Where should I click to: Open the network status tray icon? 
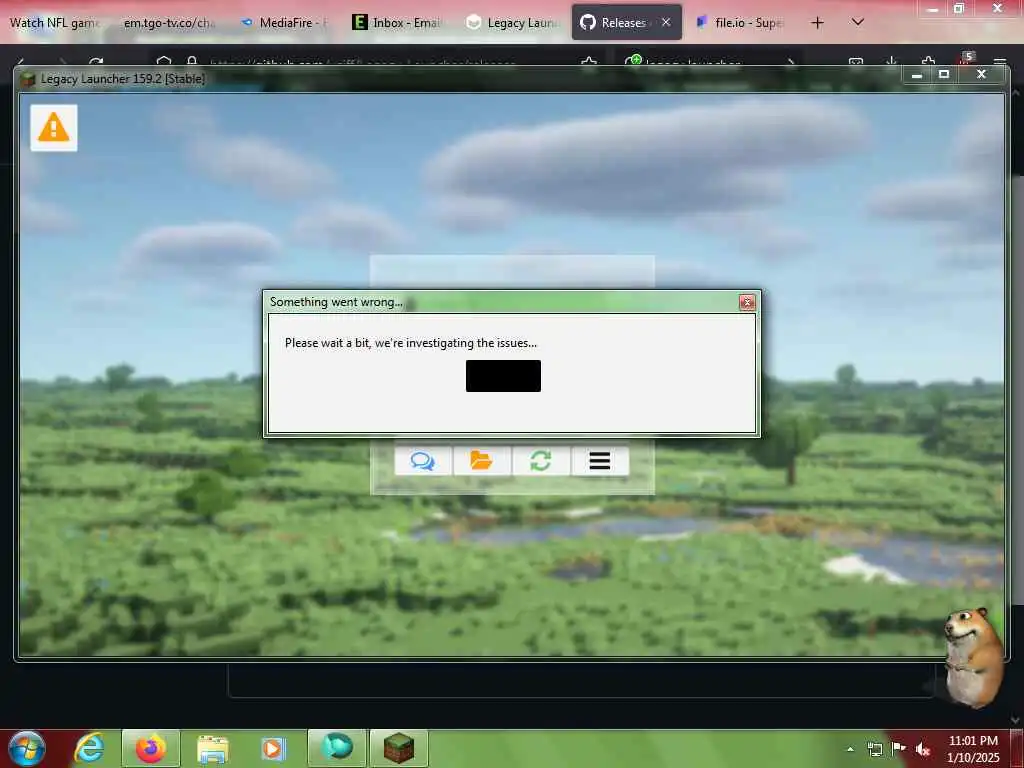tap(874, 749)
